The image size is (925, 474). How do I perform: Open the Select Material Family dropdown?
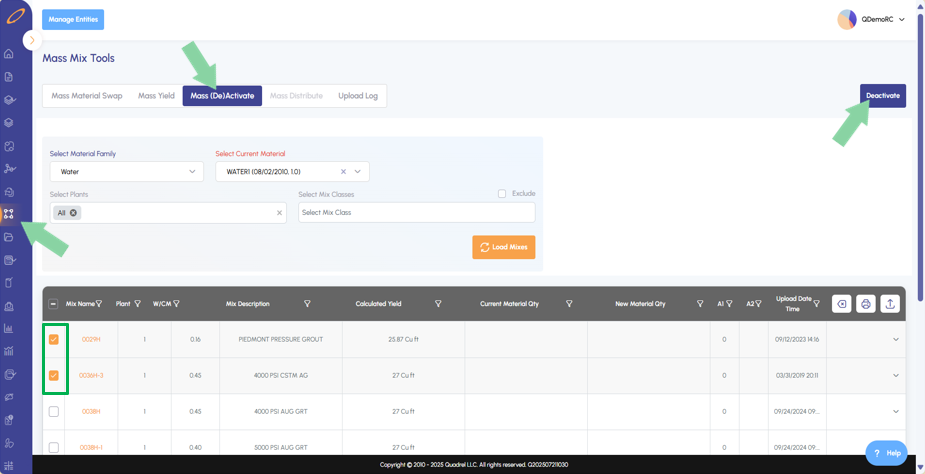click(x=126, y=172)
